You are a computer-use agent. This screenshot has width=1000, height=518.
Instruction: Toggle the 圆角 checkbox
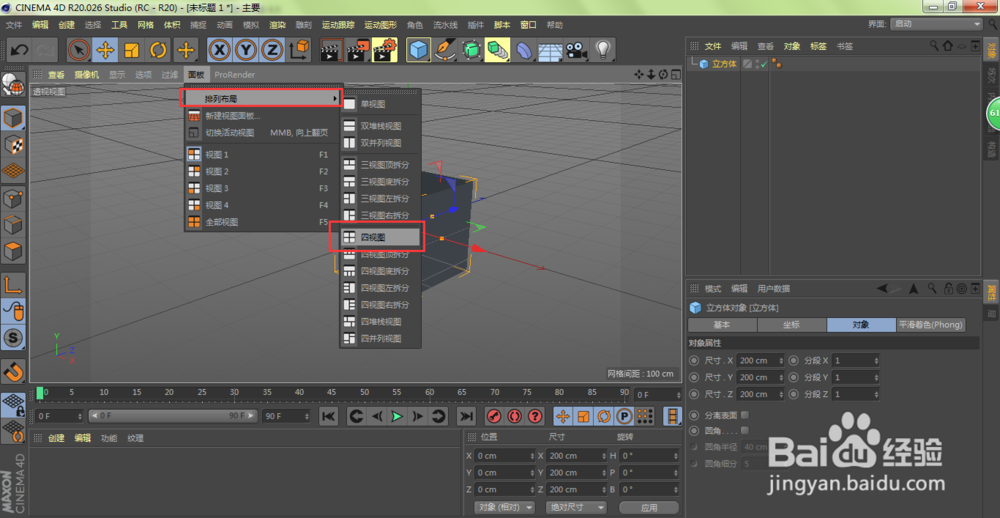coord(744,431)
